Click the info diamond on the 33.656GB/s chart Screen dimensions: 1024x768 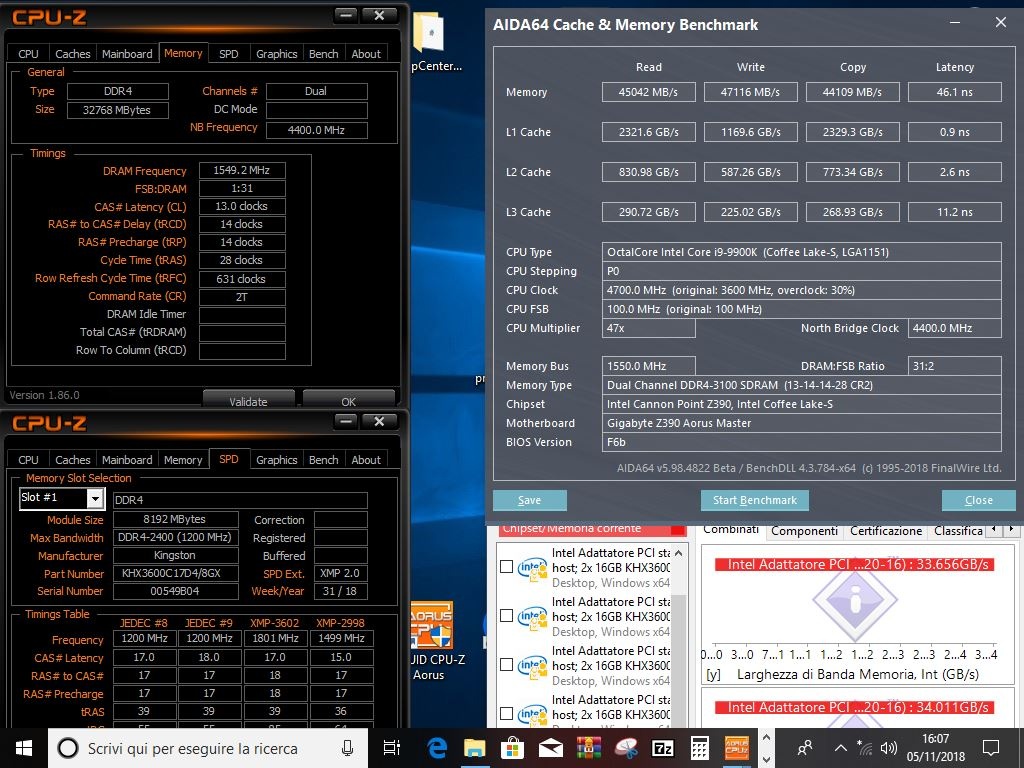(855, 600)
